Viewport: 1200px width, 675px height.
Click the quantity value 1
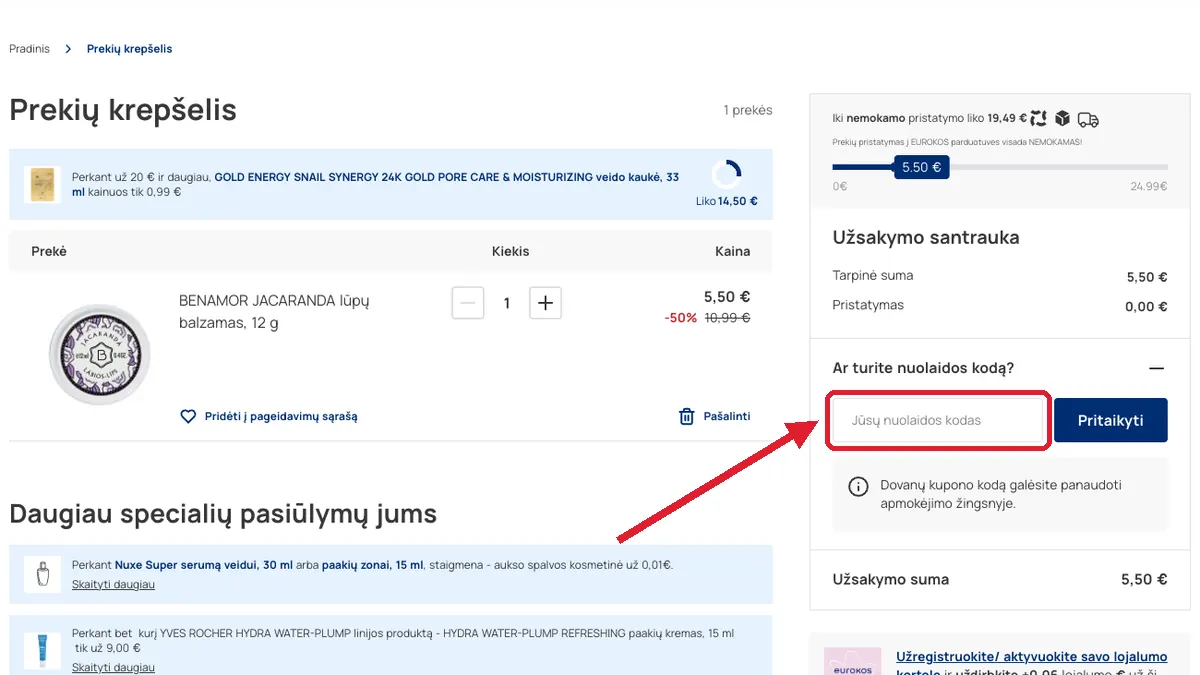pos(507,303)
